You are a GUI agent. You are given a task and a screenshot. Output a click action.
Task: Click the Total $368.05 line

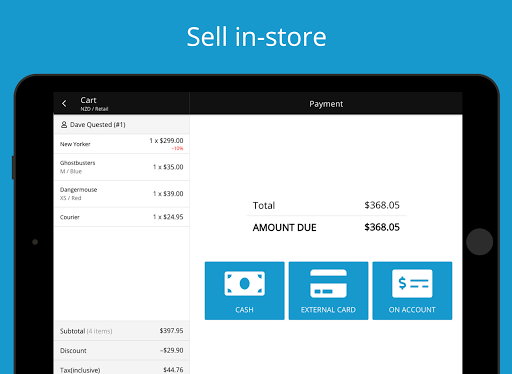point(326,205)
